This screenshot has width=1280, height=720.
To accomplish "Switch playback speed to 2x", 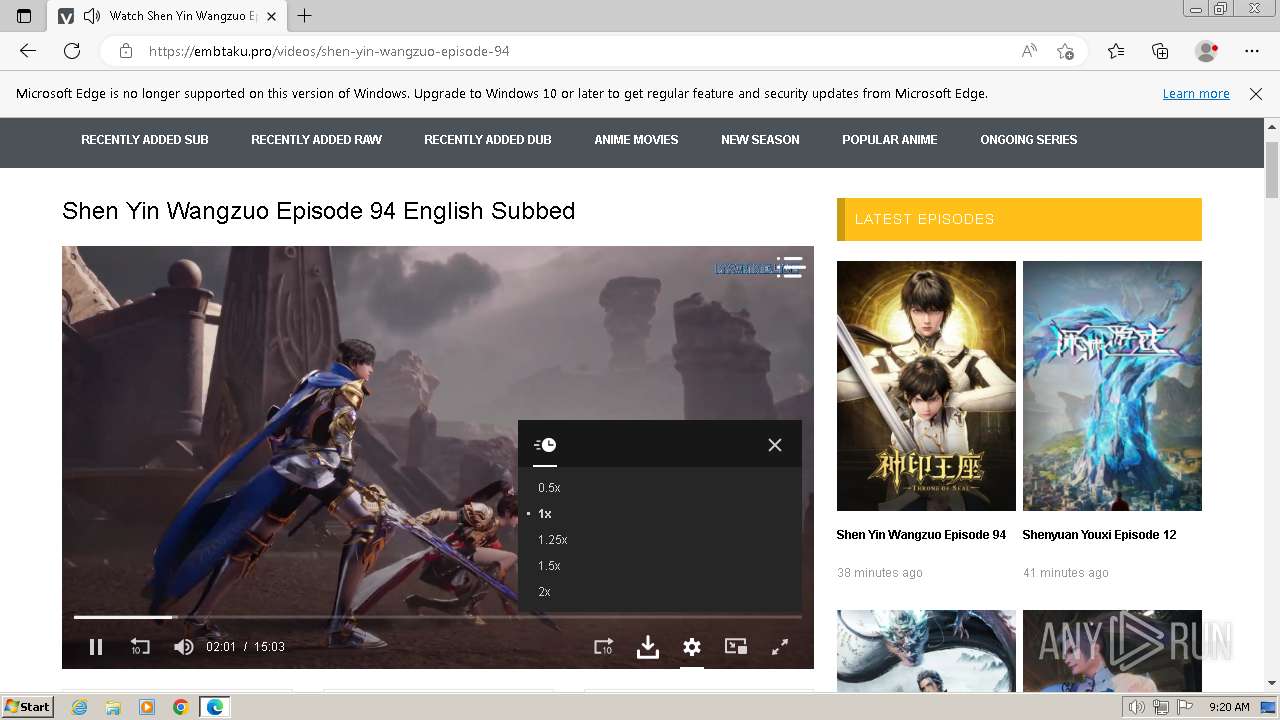I will (x=544, y=592).
